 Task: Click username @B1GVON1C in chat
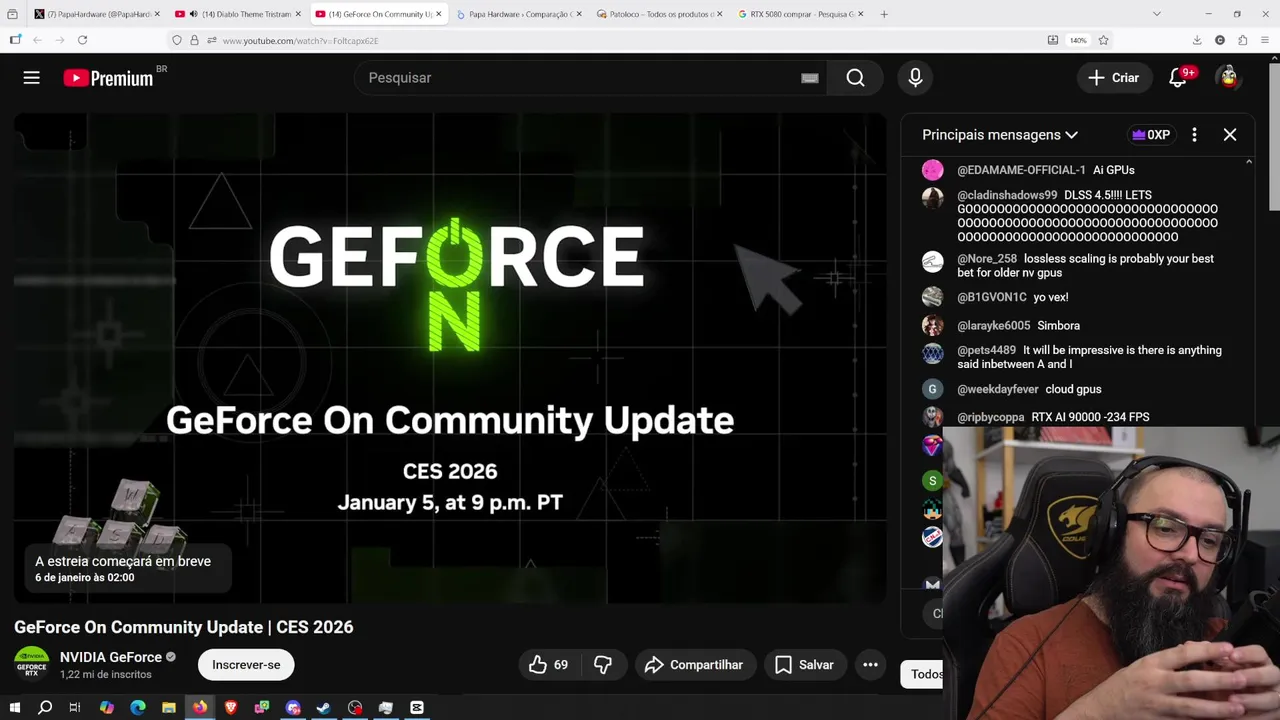(x=992, y=297)
